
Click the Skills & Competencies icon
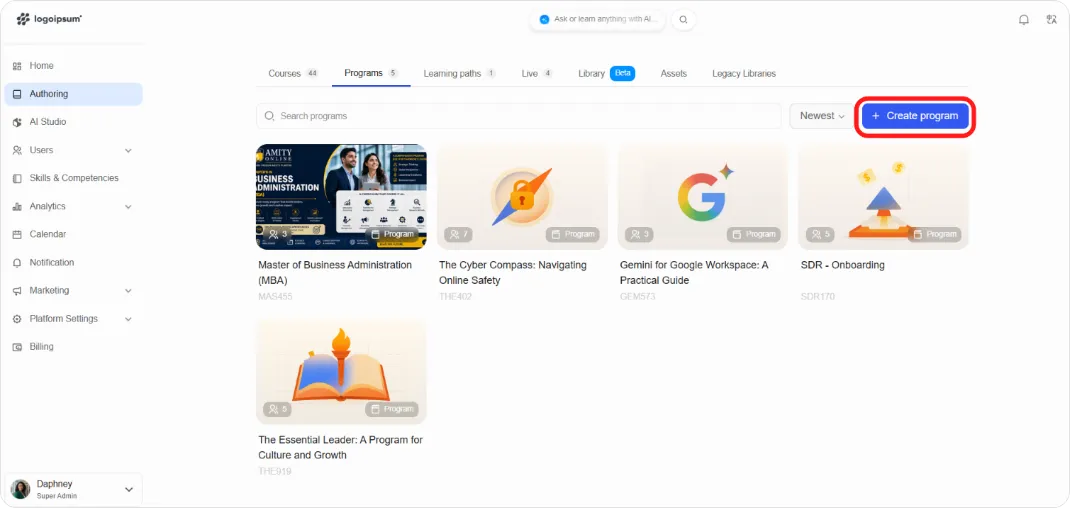pyautogui.click(x=17, y=178)
